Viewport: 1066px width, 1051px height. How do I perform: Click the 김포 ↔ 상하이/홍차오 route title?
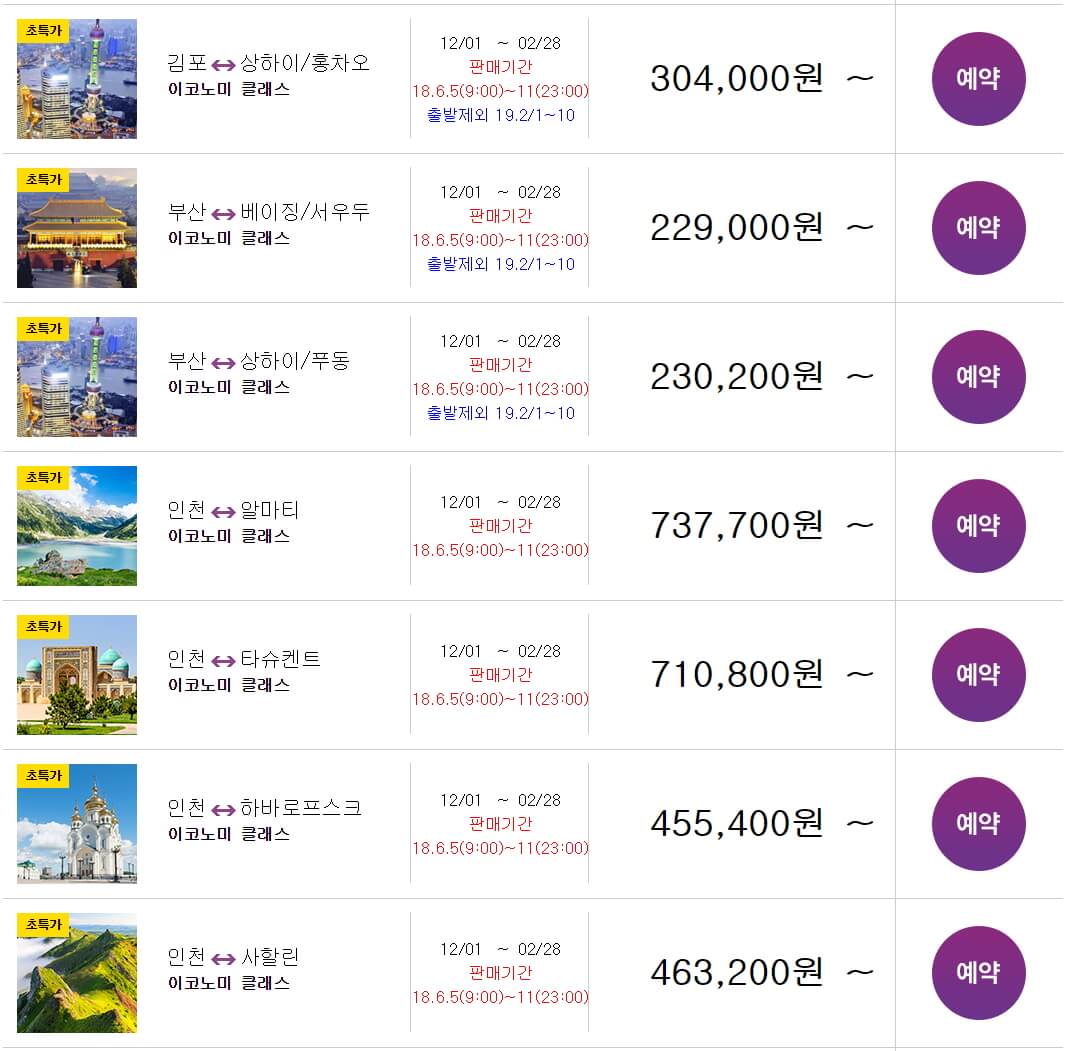tap(268, 63)
